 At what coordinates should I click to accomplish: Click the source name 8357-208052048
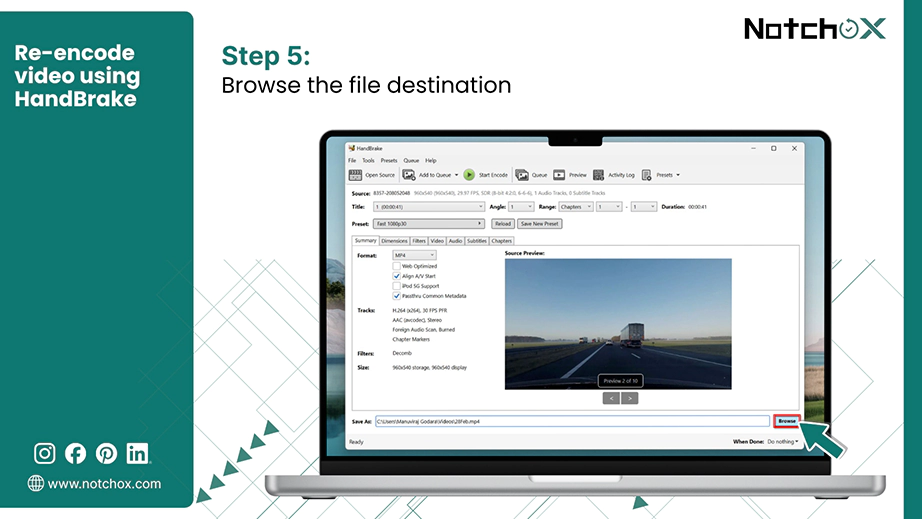click(x=392, y=193)
